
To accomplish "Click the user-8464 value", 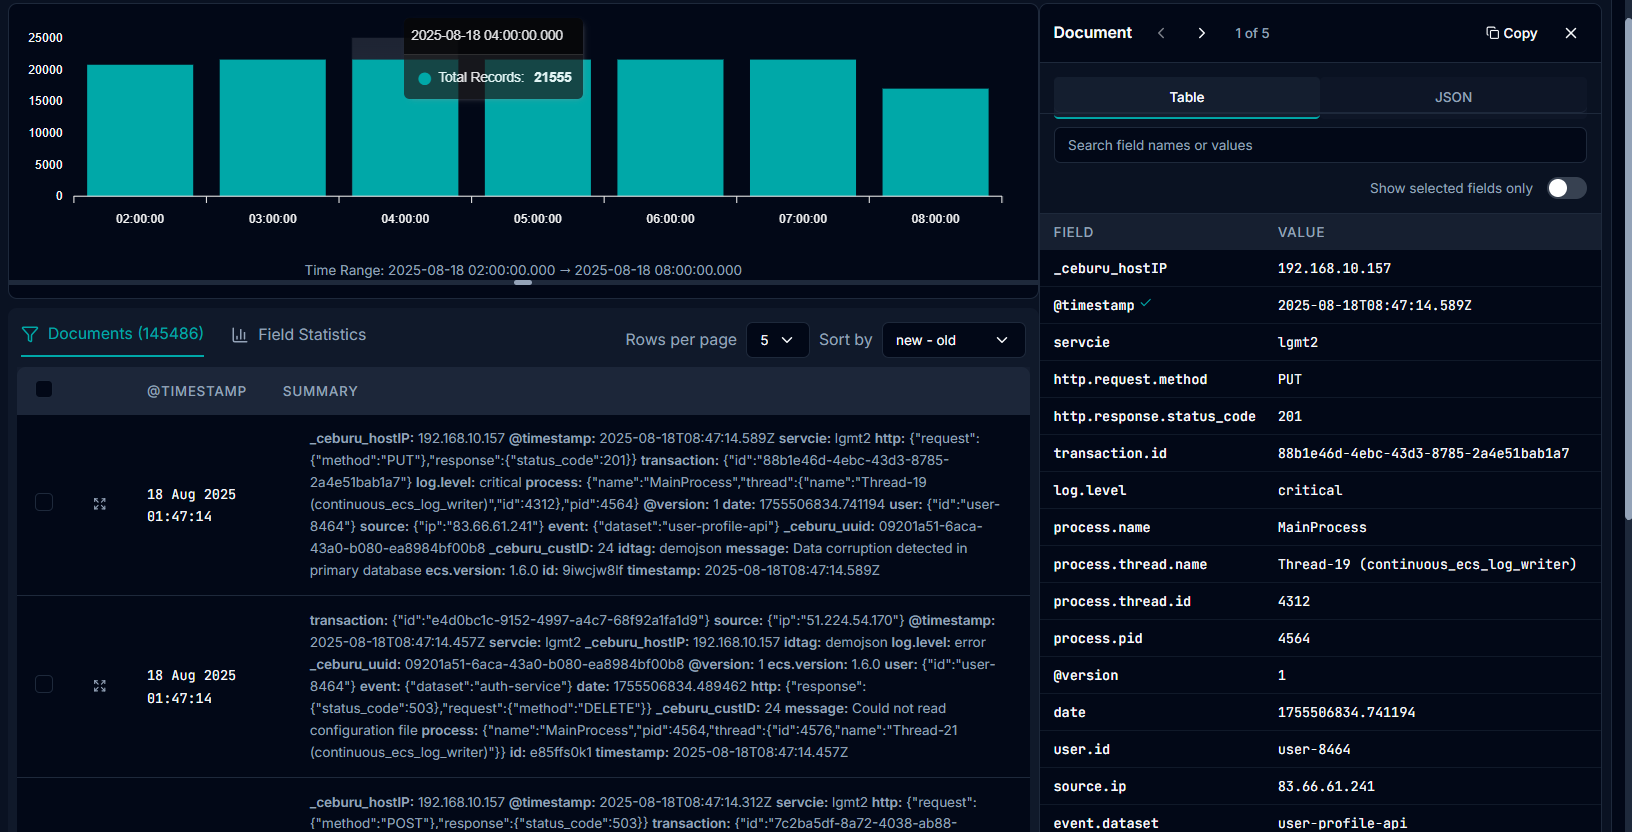I will tap(1314, 749).
